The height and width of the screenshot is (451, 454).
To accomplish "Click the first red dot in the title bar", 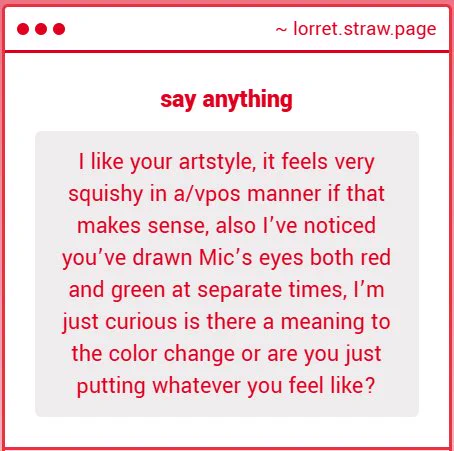I will 23,29.
